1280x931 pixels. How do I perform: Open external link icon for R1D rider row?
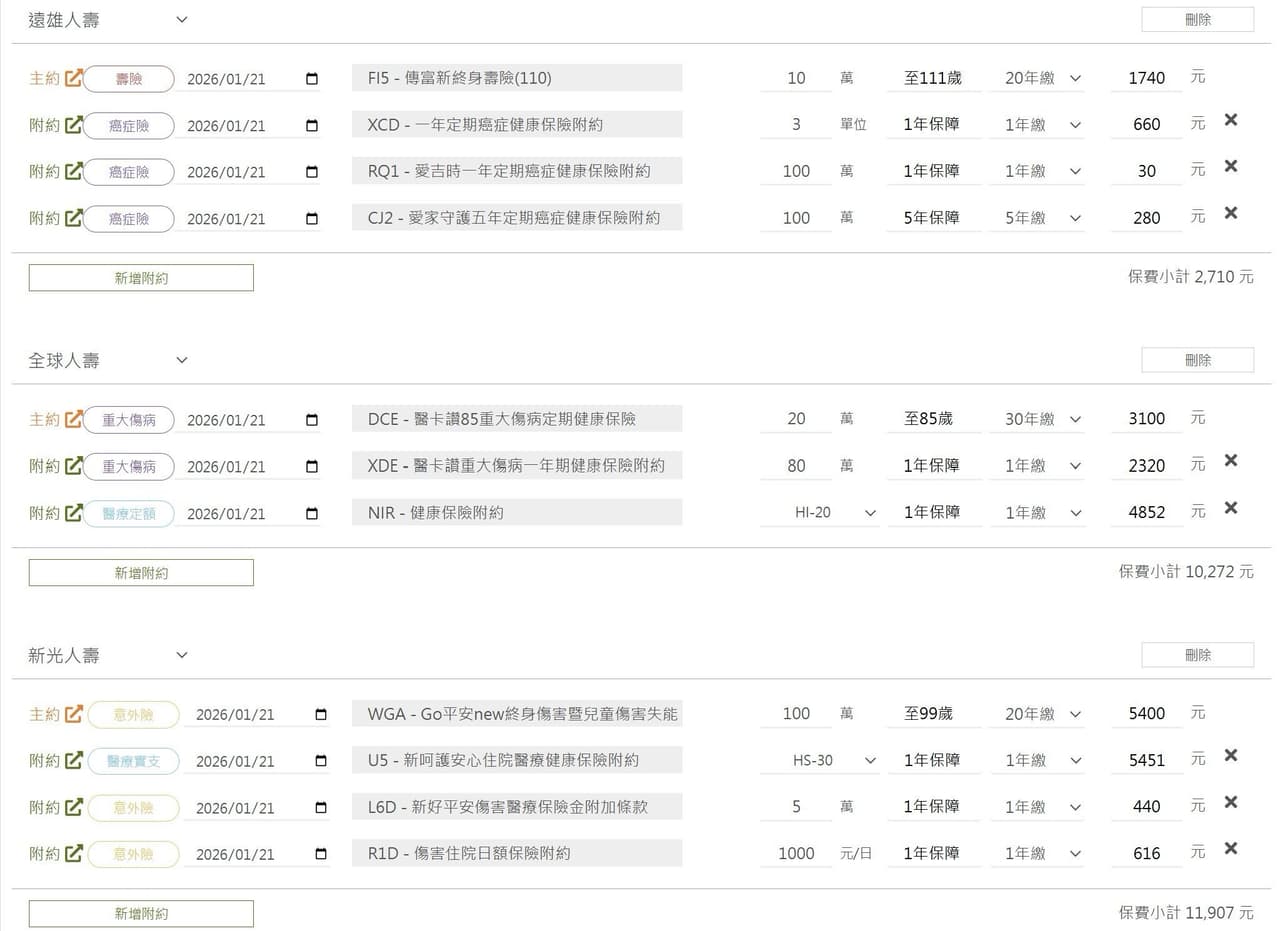pyautogui.click(x=73, y=854)
